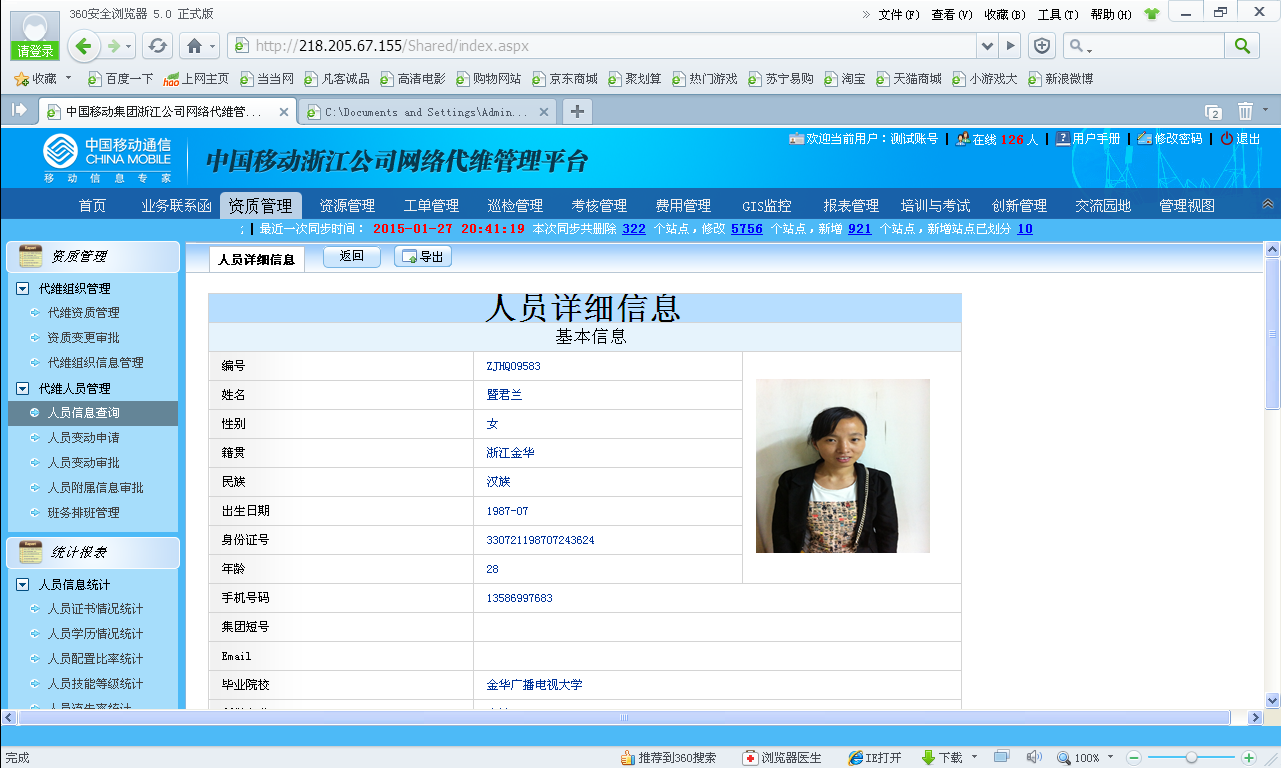Expand the address bar history dropdown

tap(988, 46)
